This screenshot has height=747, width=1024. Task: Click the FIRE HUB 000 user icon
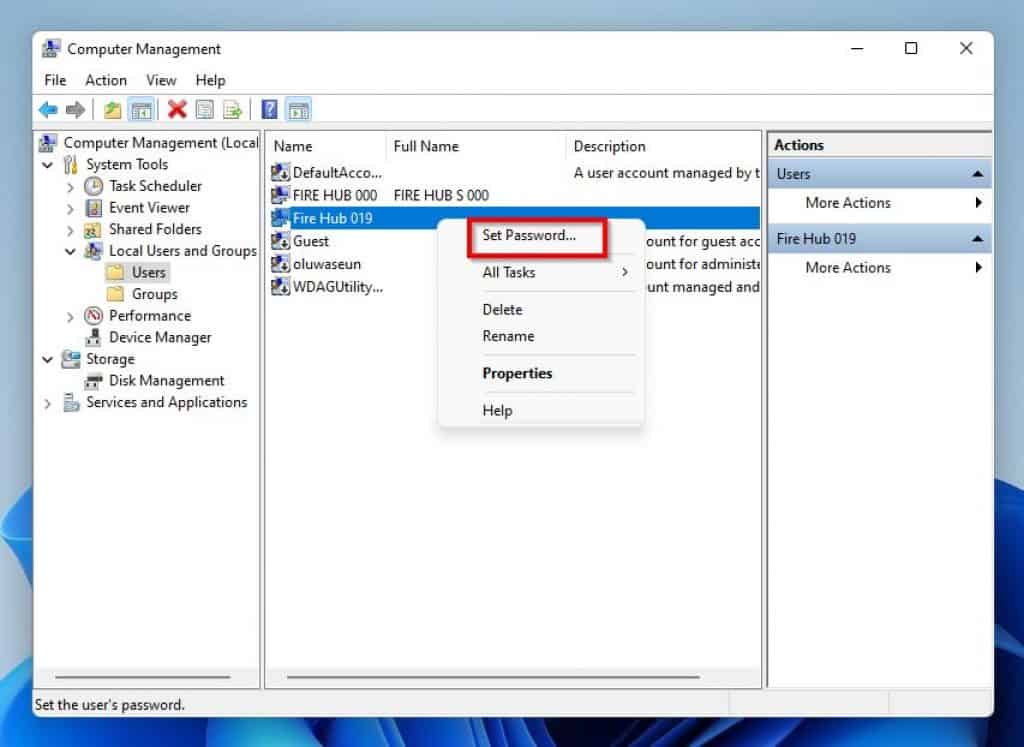[x=280, y=195]
